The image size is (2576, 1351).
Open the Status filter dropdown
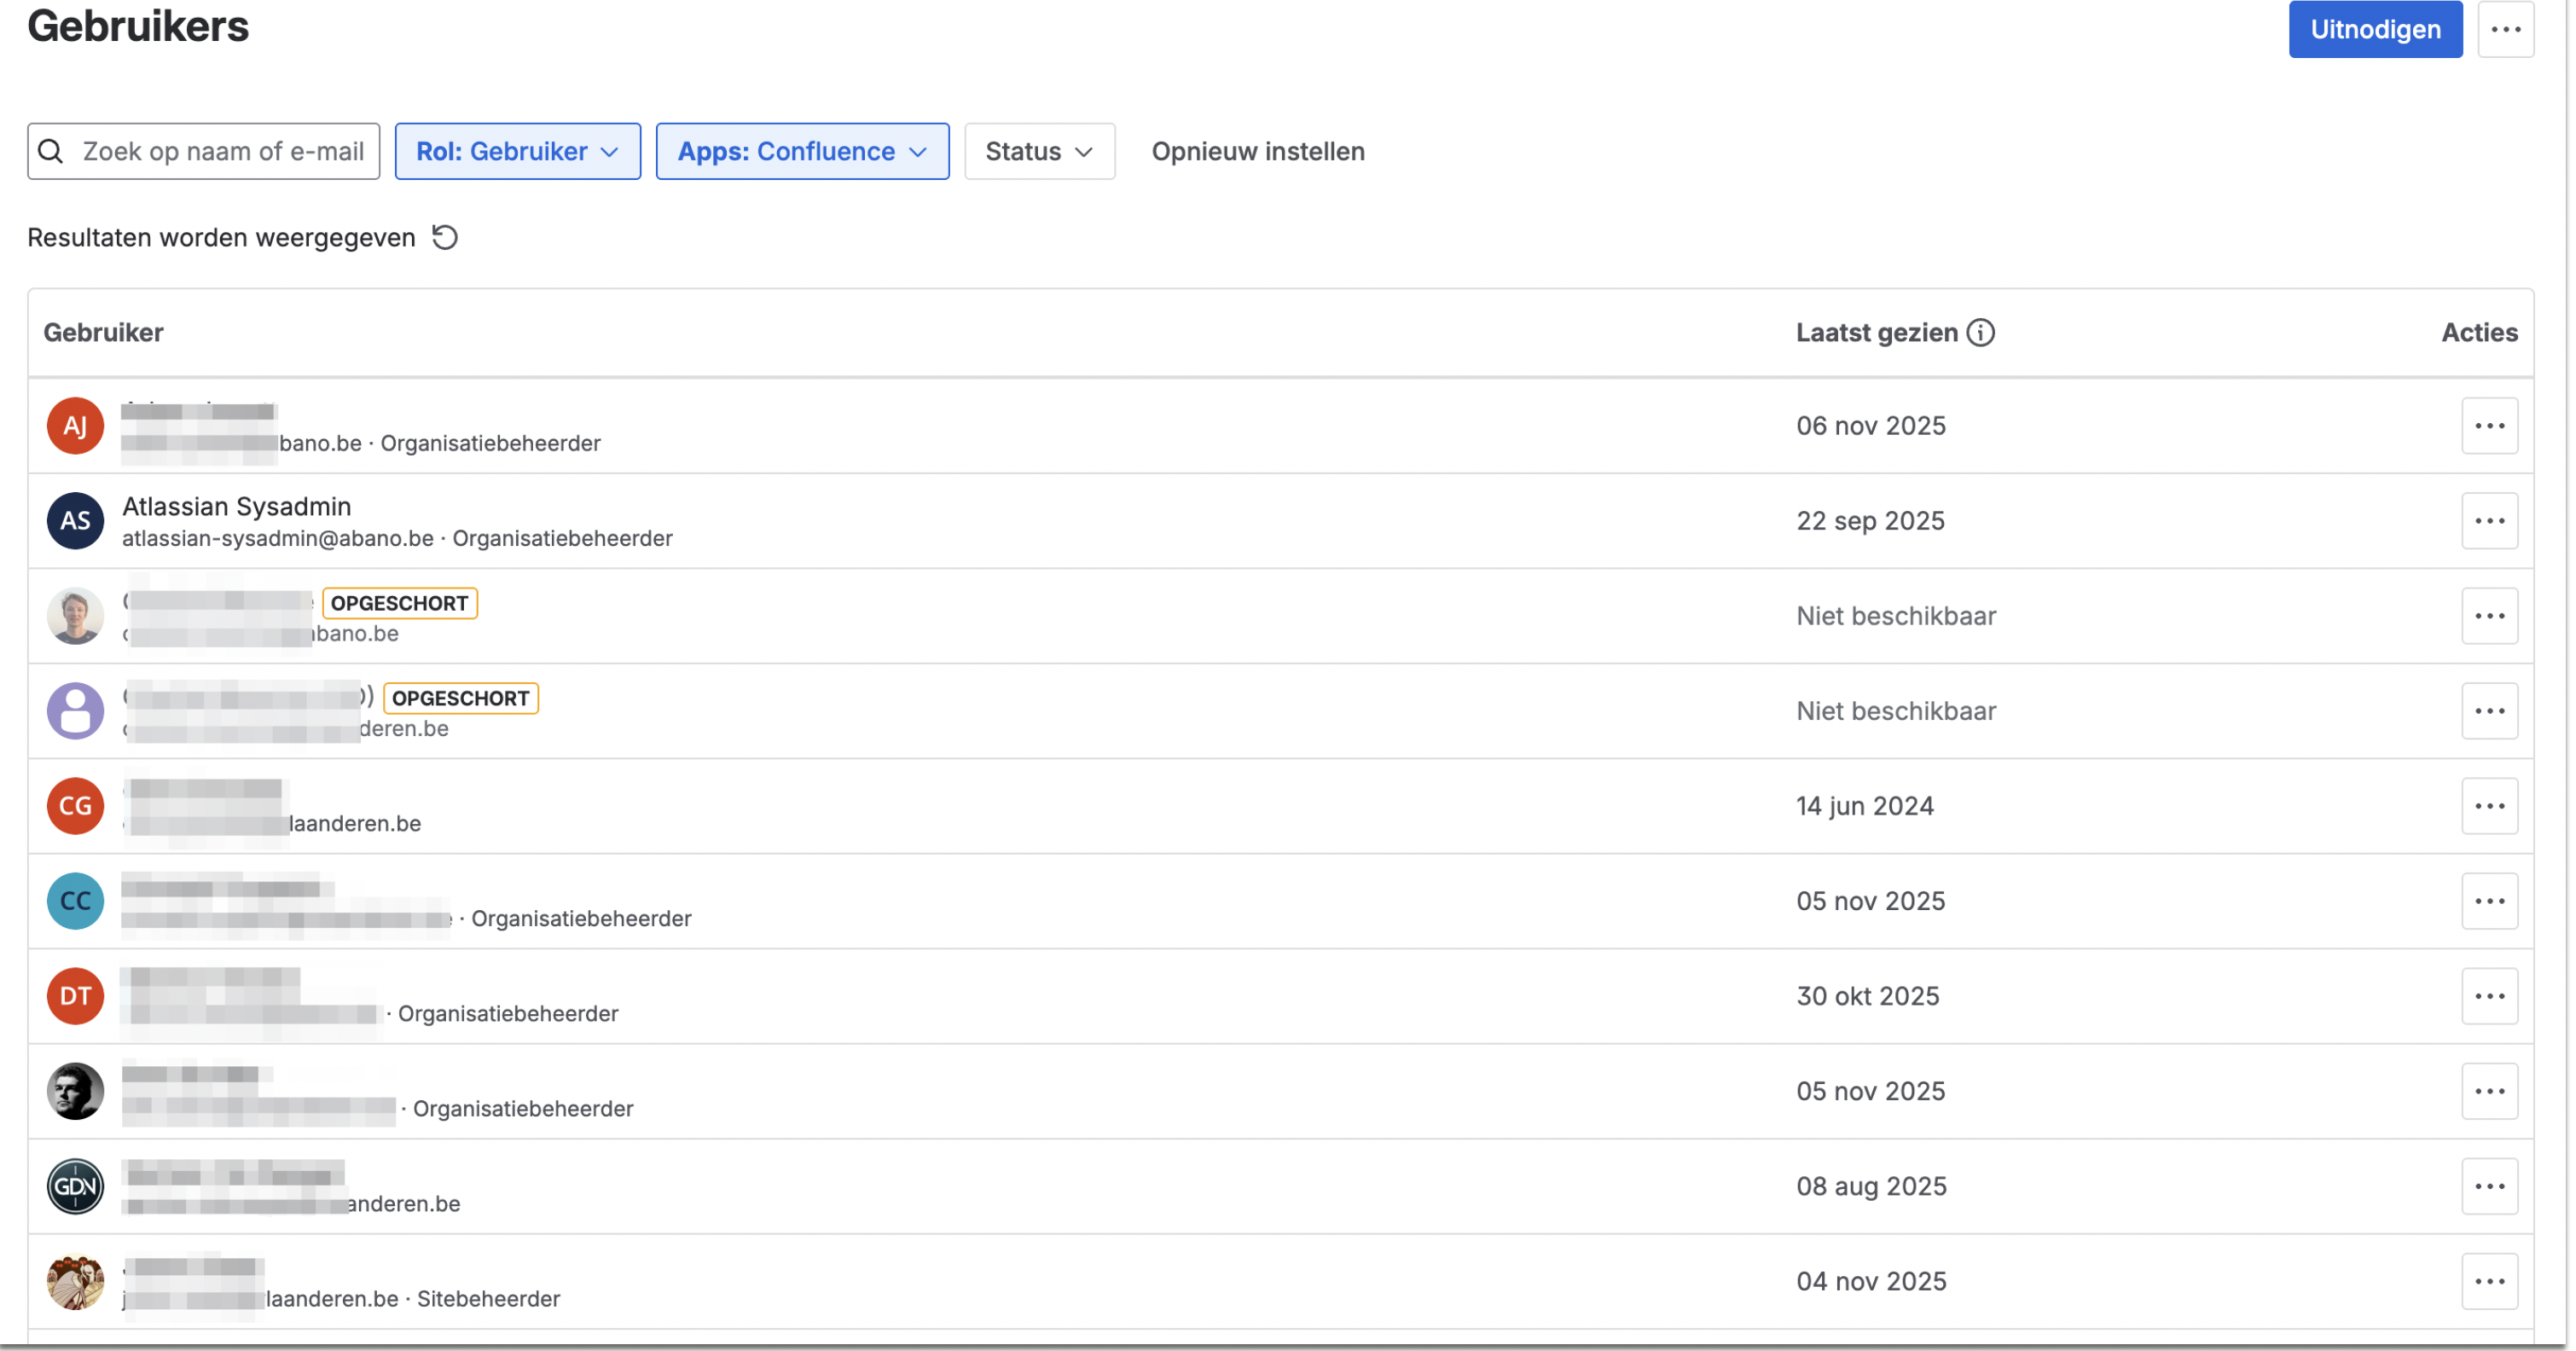click(x=1039, y=151)
